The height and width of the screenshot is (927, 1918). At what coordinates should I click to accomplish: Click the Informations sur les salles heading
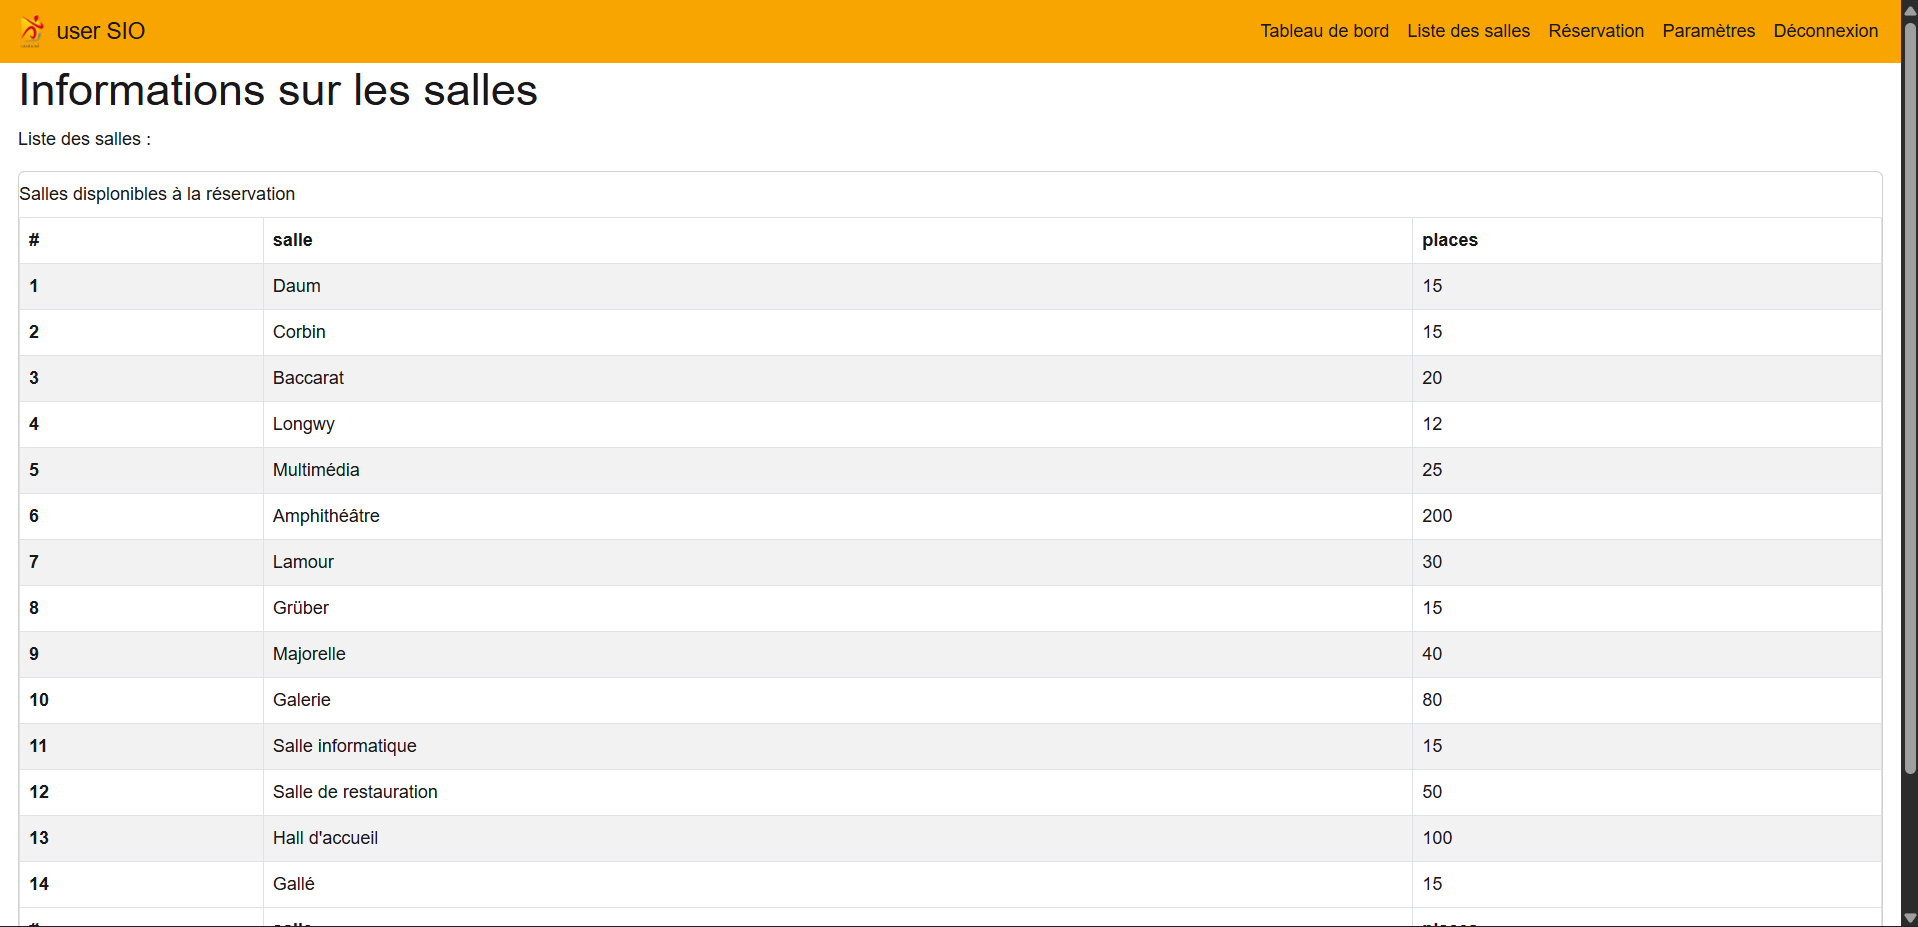click(277, 90)
